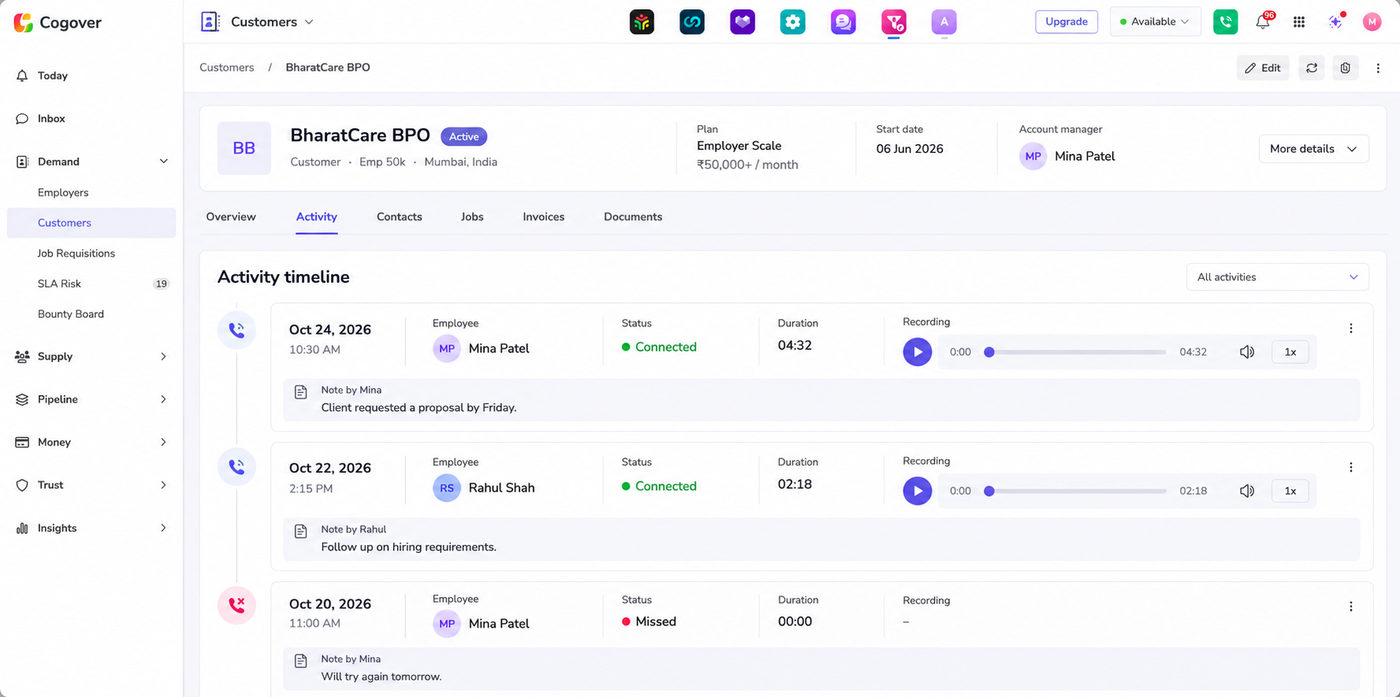
Task: Open the teal gear app icon
Action: pyautogui.click(x=793, y=22)
